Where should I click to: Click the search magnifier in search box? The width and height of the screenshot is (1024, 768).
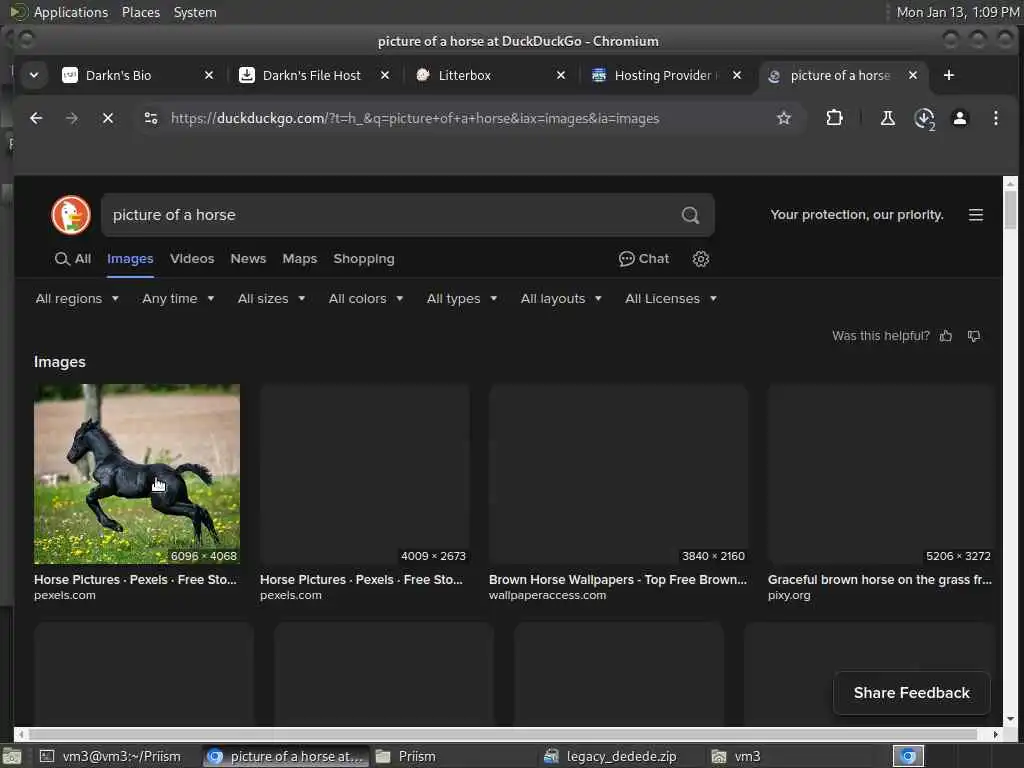[690, 215]
